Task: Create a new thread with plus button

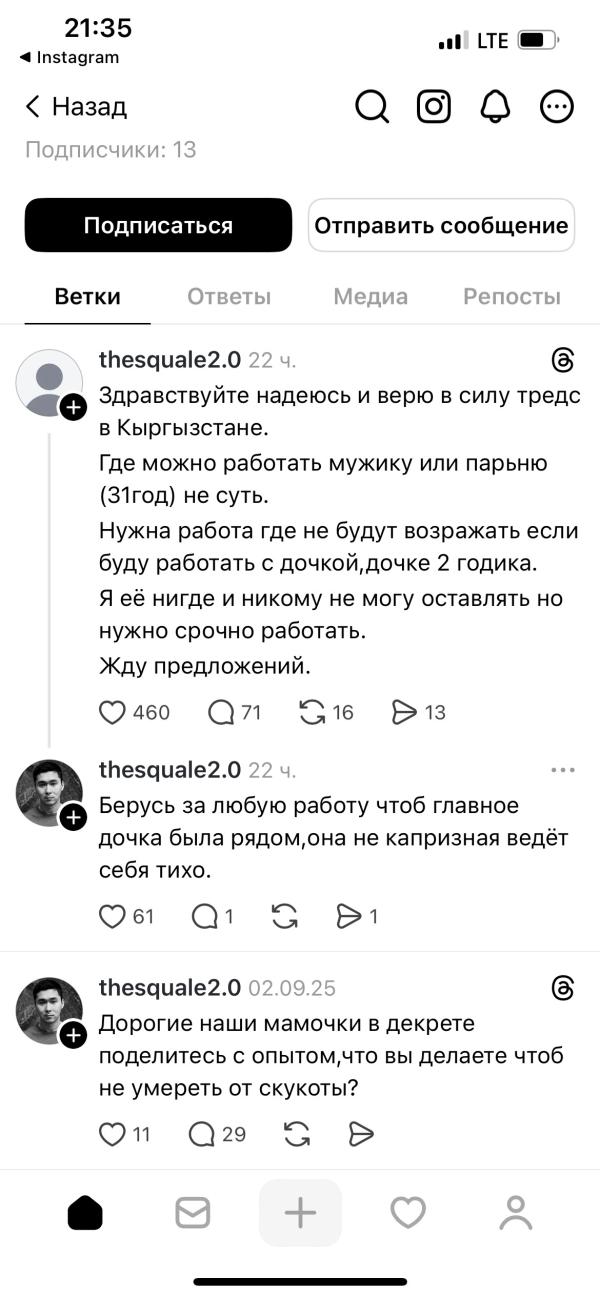Action: tap(300, 1213)
